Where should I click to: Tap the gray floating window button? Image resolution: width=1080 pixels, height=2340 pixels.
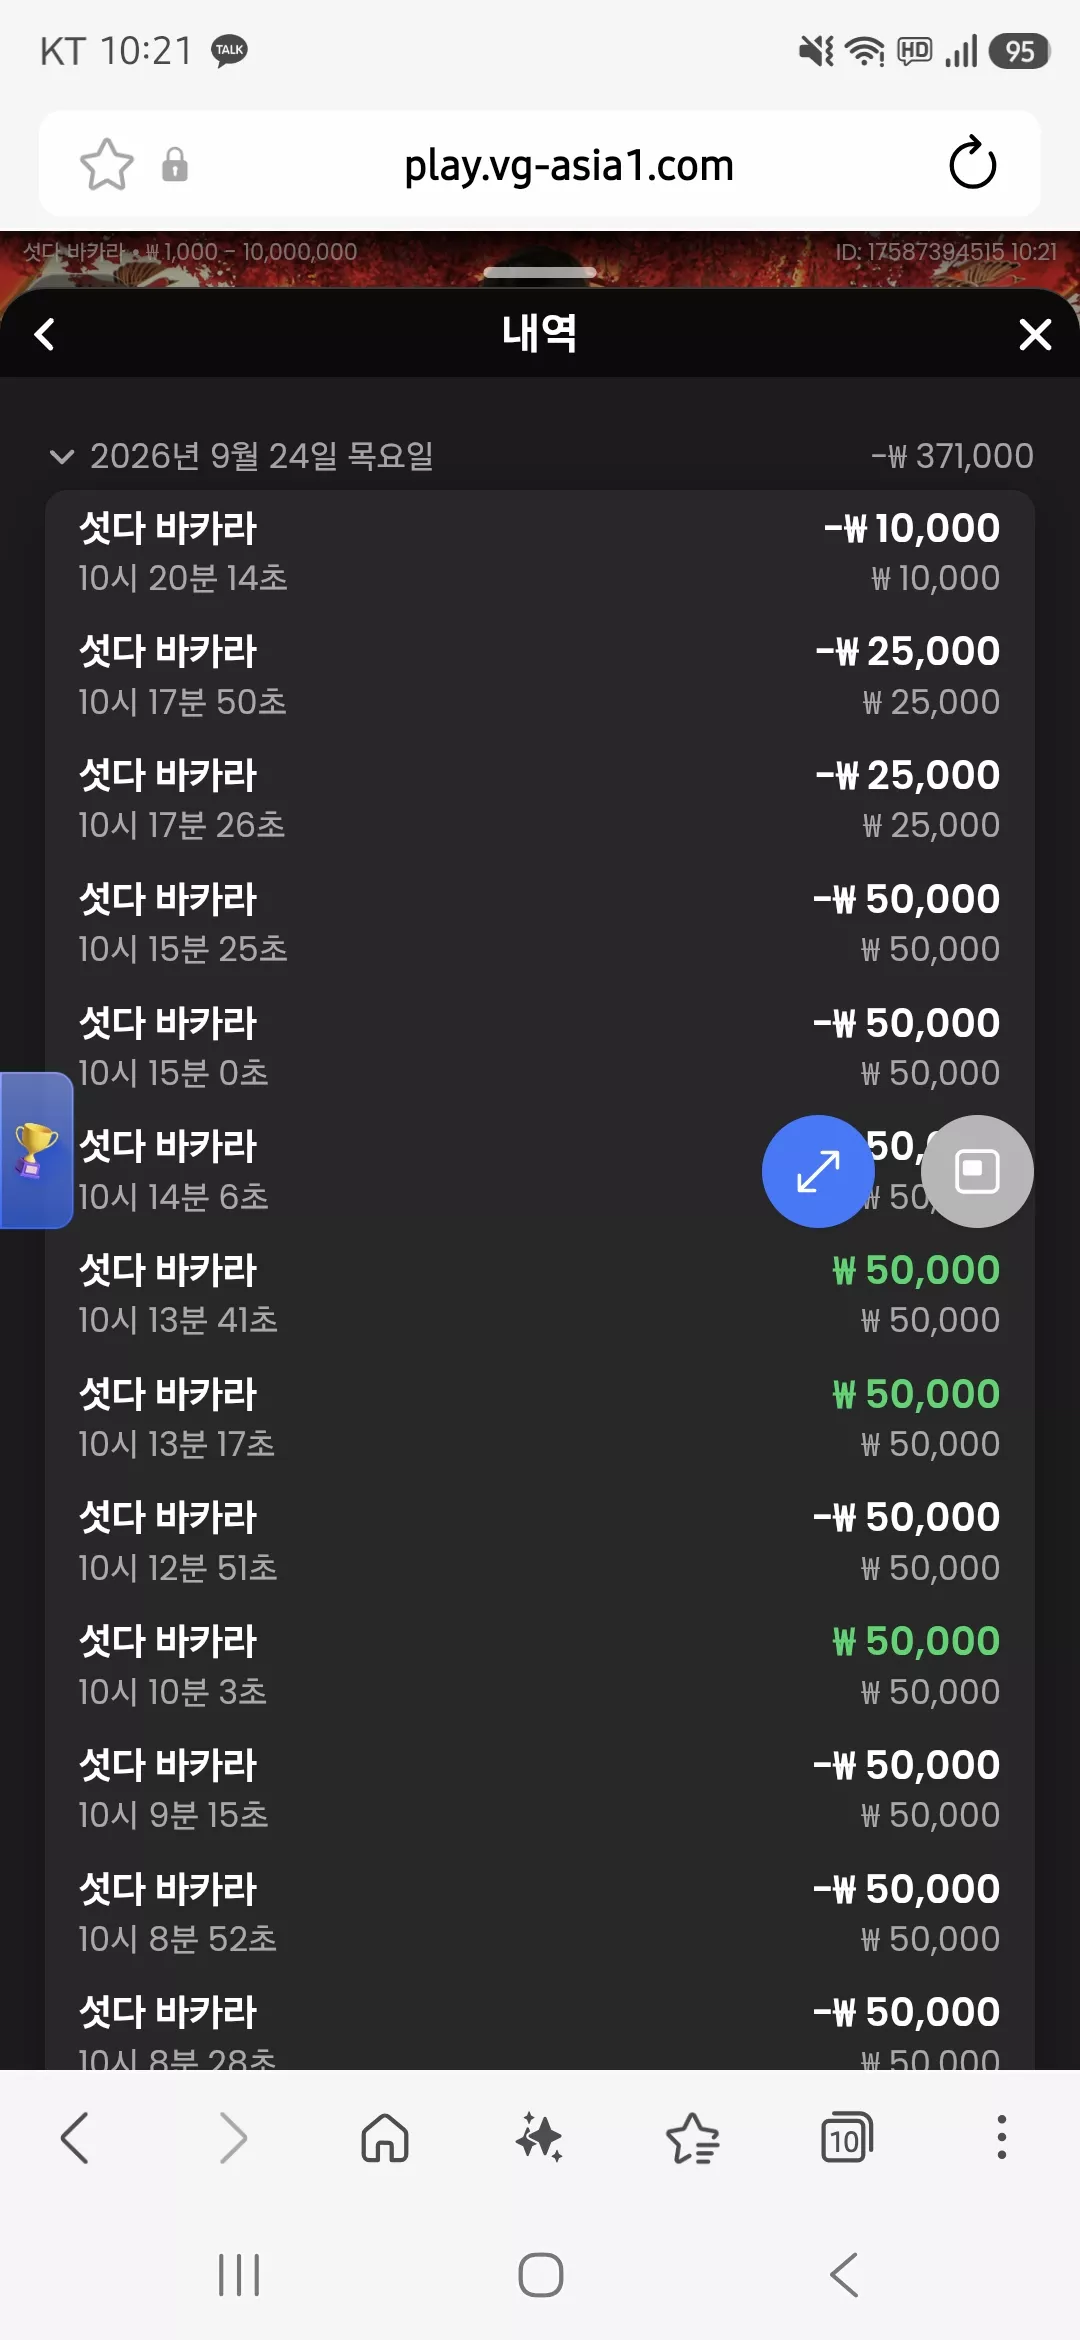[977, 1171]
